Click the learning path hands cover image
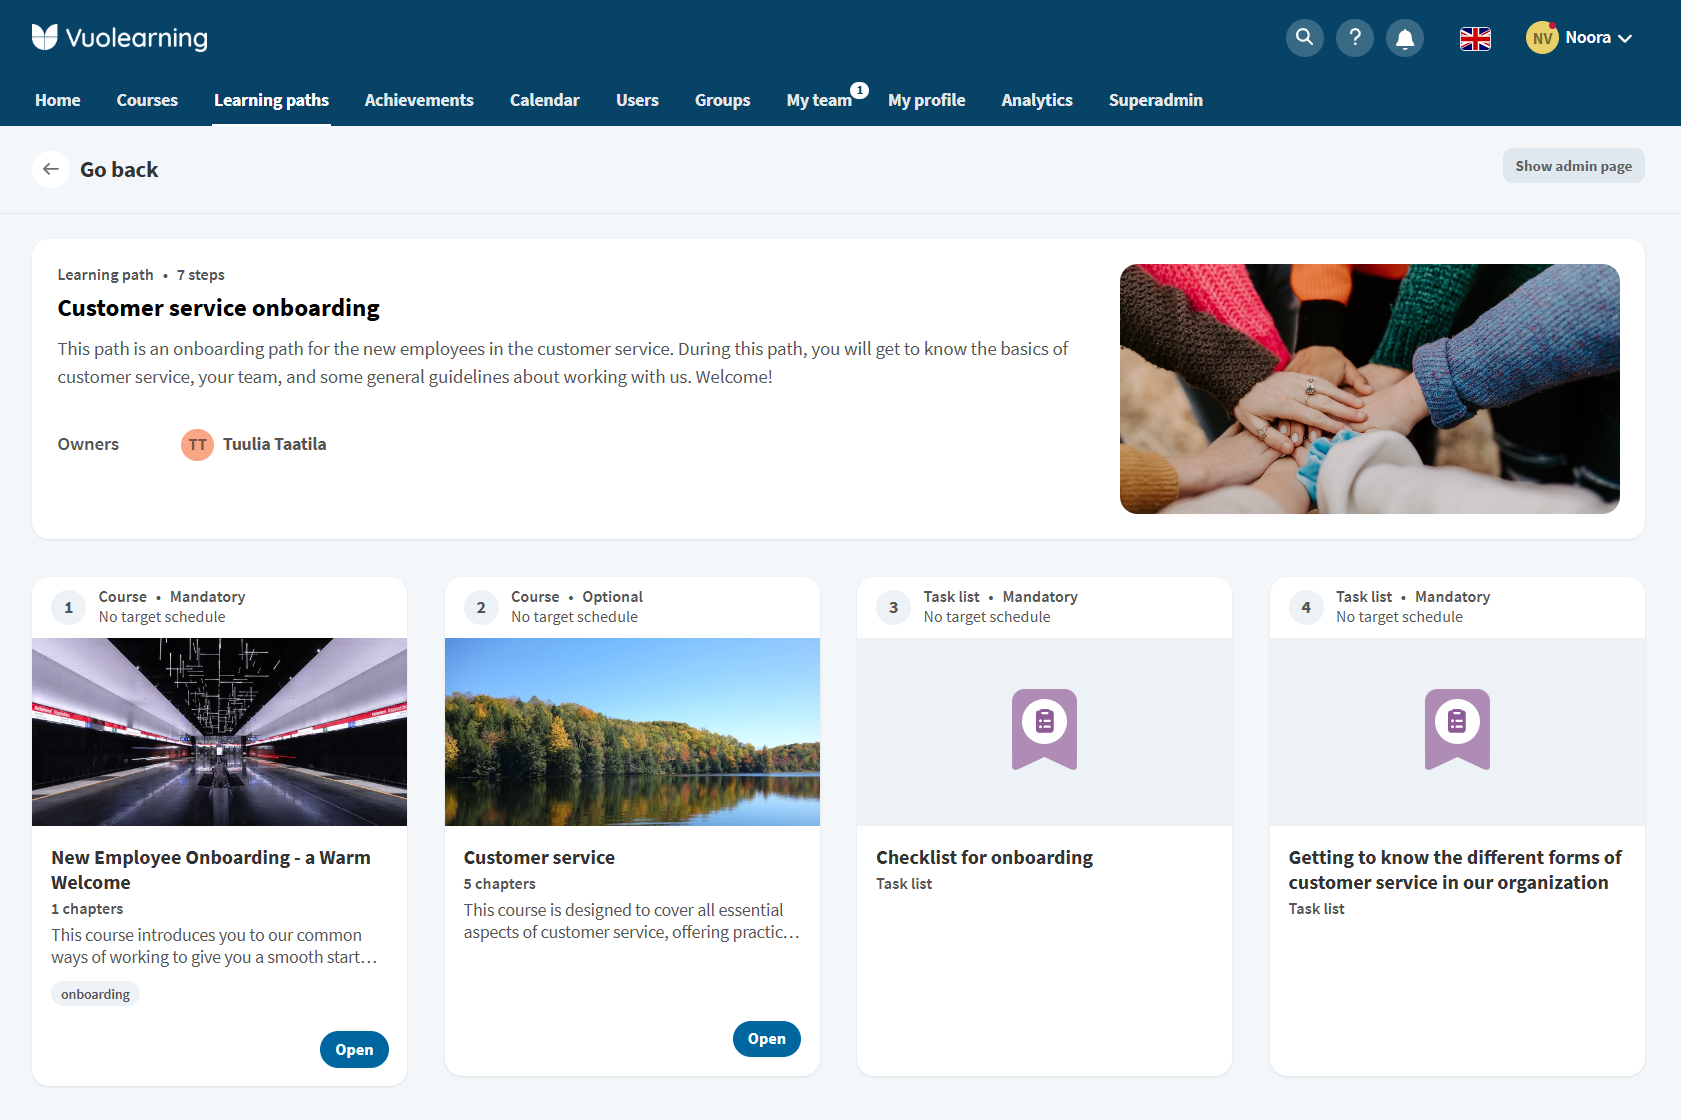This screenshot has width=1681, height=1120. tap(1370, 389)
